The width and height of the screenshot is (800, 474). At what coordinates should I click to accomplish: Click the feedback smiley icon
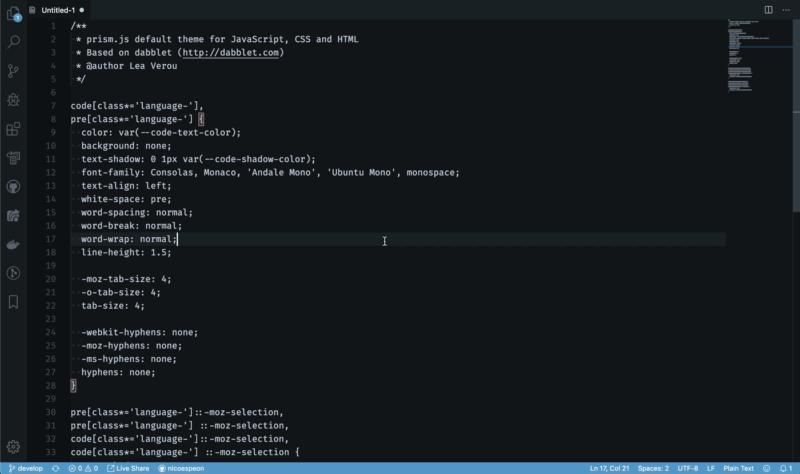click(x=766, y=468)
